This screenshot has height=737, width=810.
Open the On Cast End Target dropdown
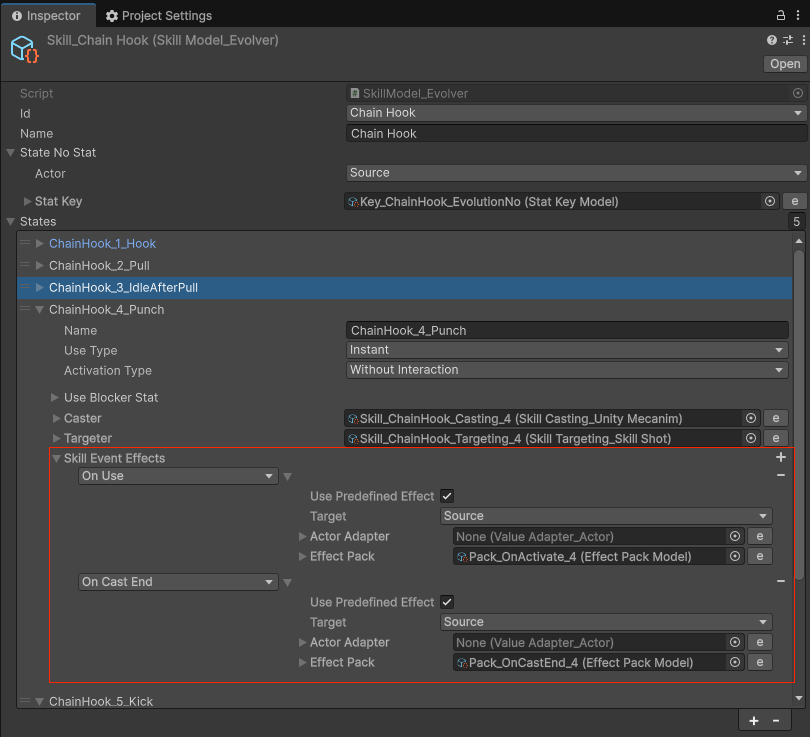pyautogui.click(x=606, y=621)
